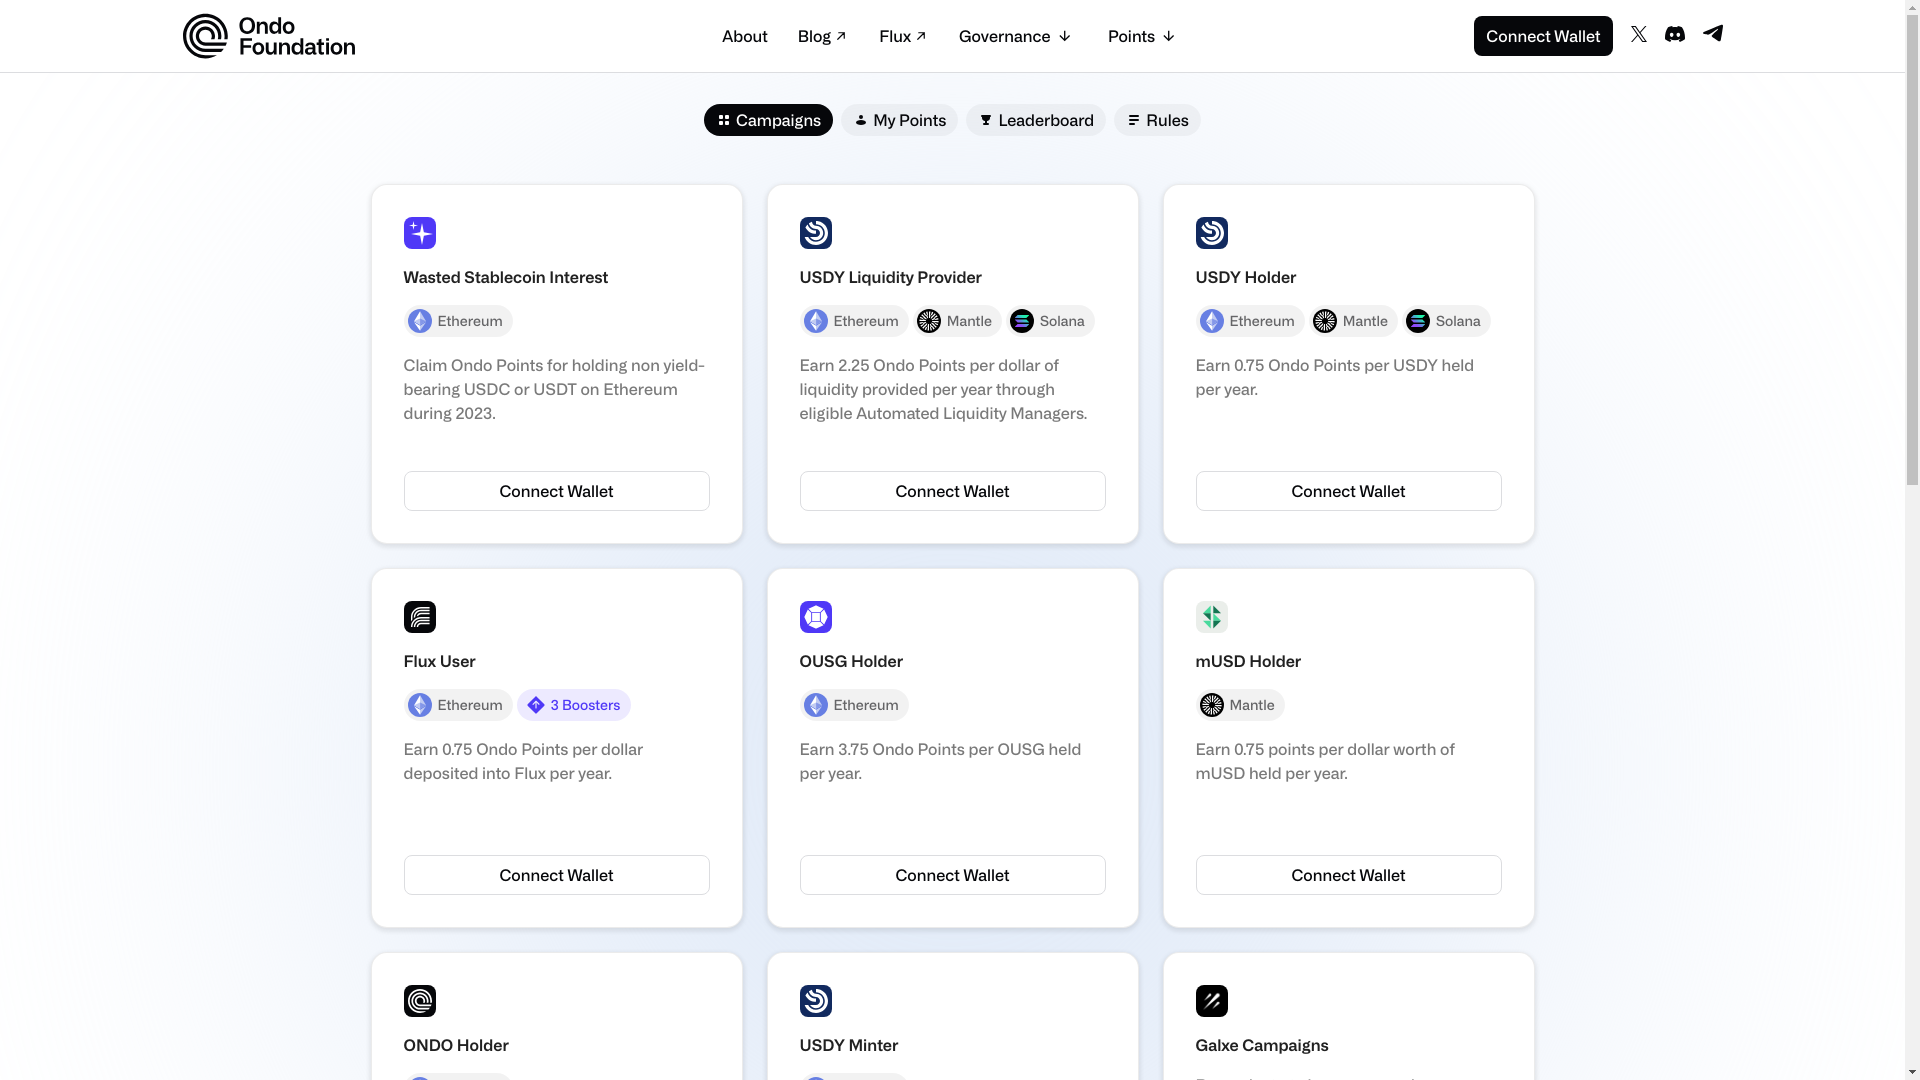Click the 'Flux User' card title

(440, 661)
